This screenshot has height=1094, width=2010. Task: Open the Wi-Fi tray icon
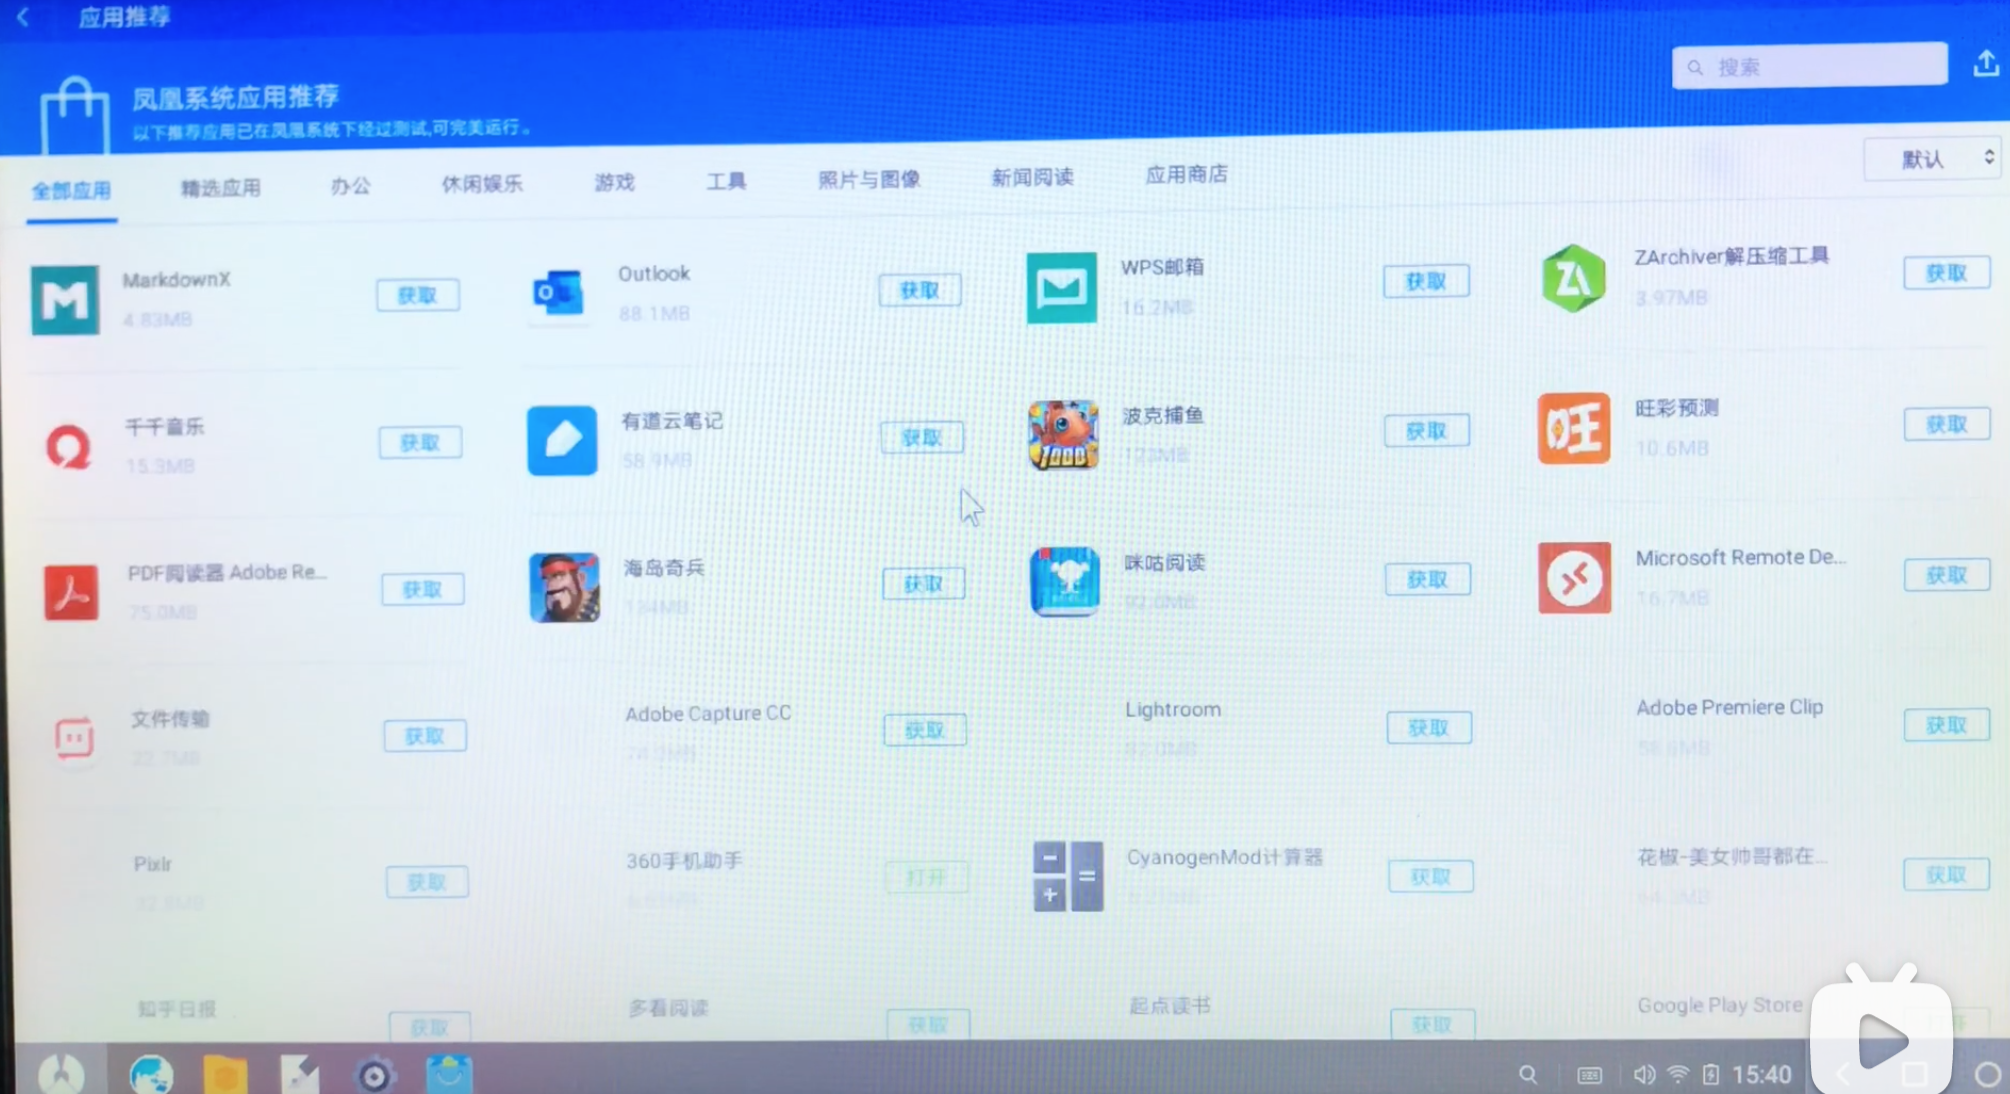[1678, 1075]
